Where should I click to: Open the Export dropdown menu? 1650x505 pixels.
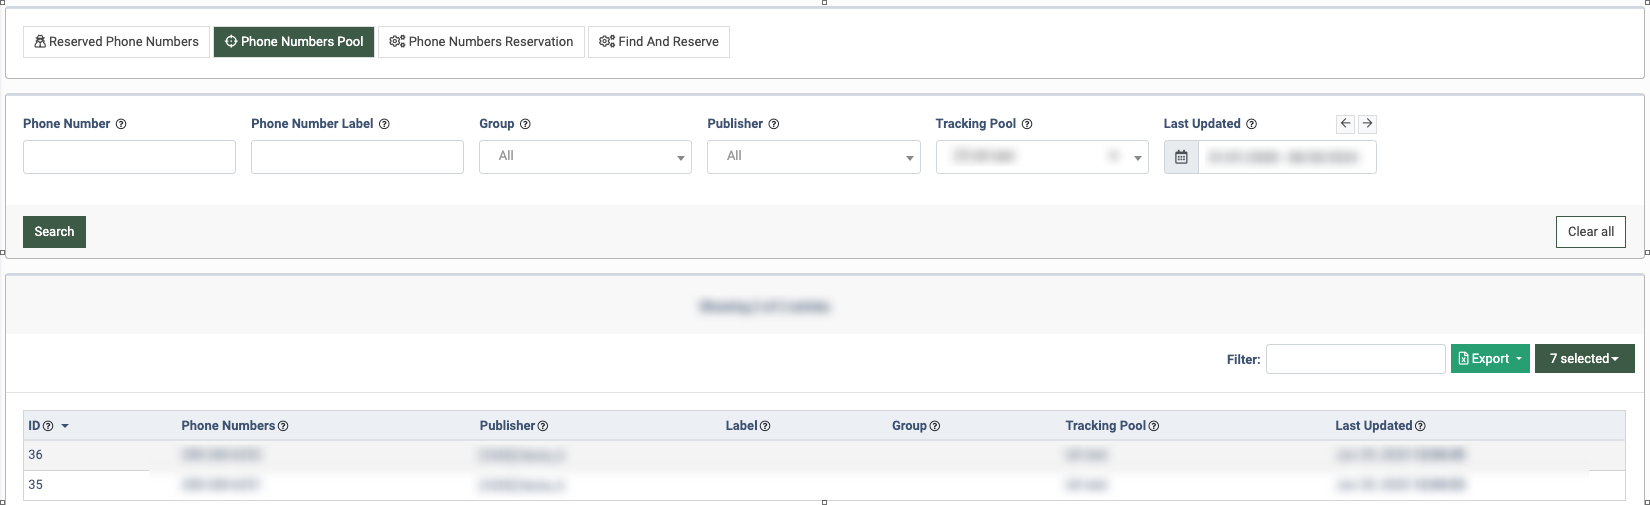pos(1490,359)
